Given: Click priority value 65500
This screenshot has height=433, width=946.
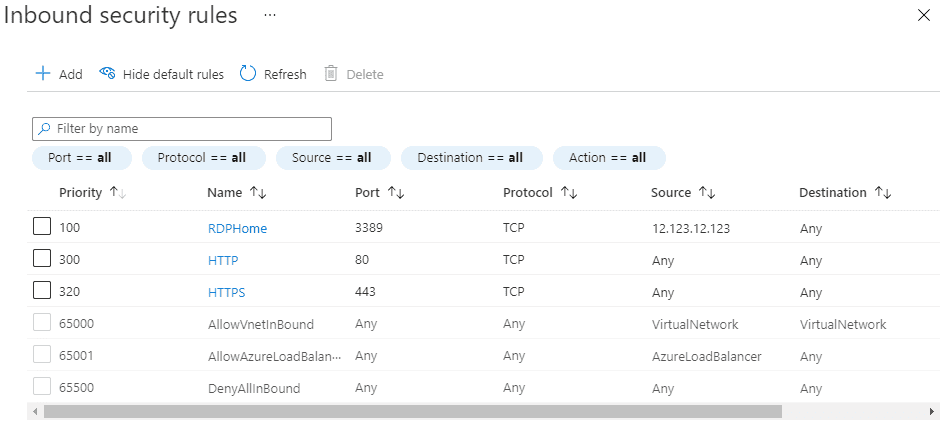Looking at the screenshot, I should [x=77, y=387].
